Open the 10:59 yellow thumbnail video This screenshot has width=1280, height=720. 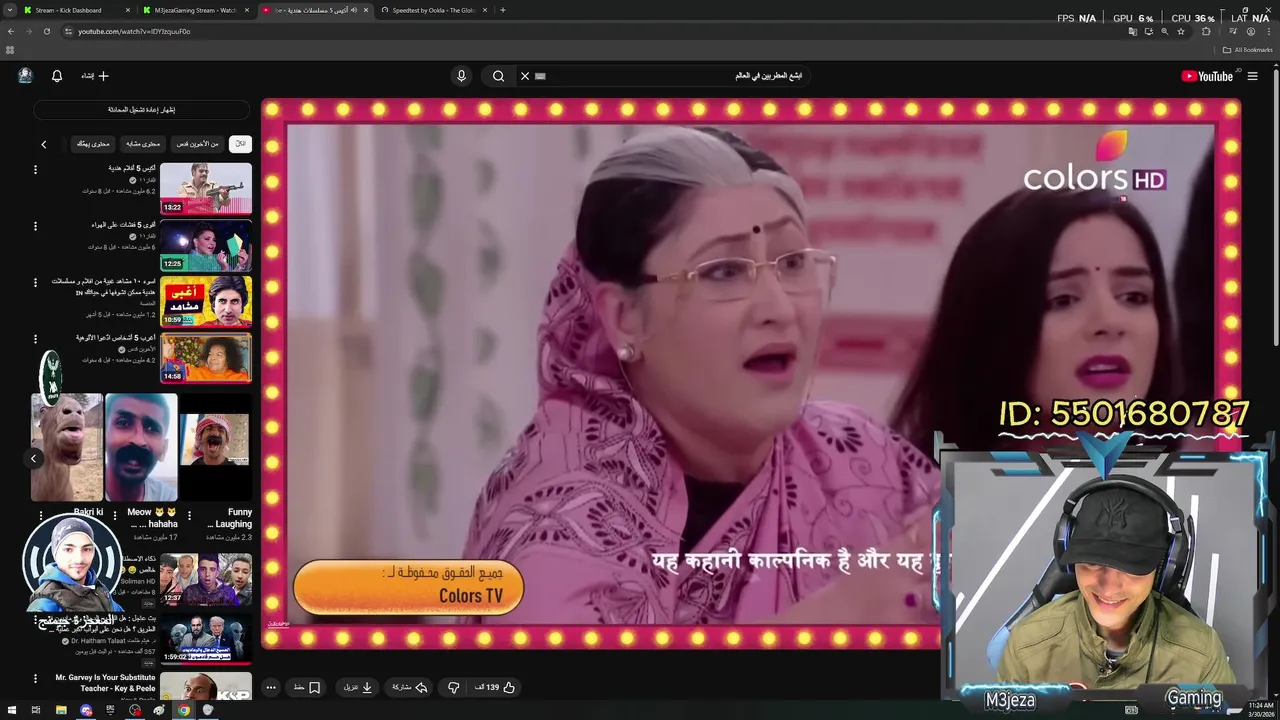click(x=206, y=301)
